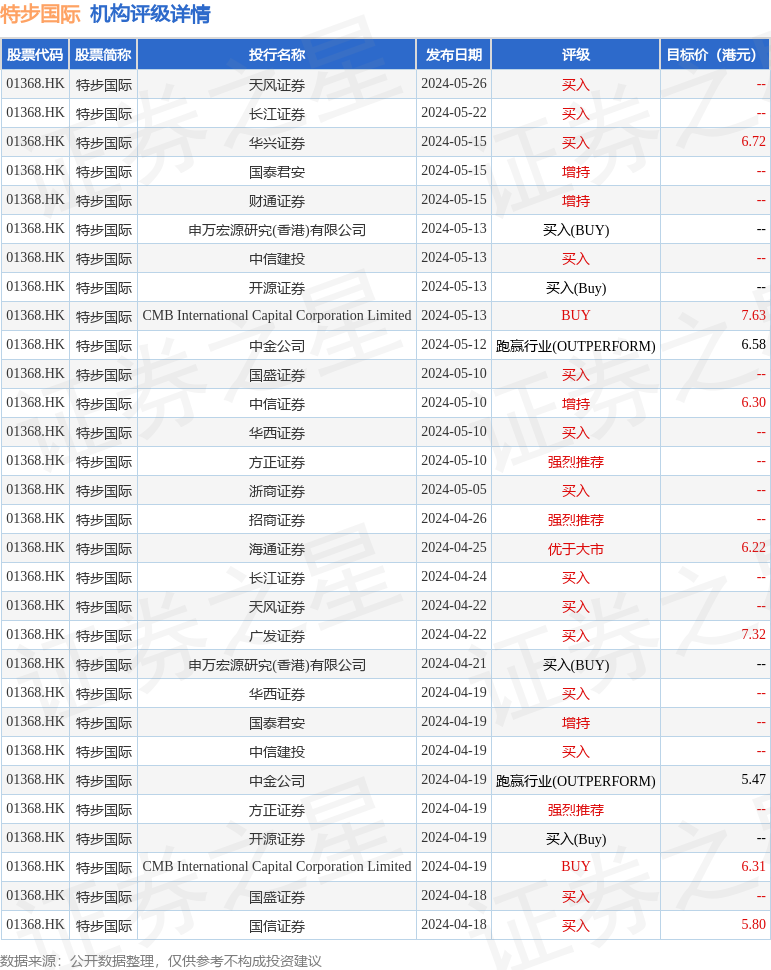Select the date cell 2024-04-25
The height and width of the screenshot is (970, 771).
[x=454, y=547]
